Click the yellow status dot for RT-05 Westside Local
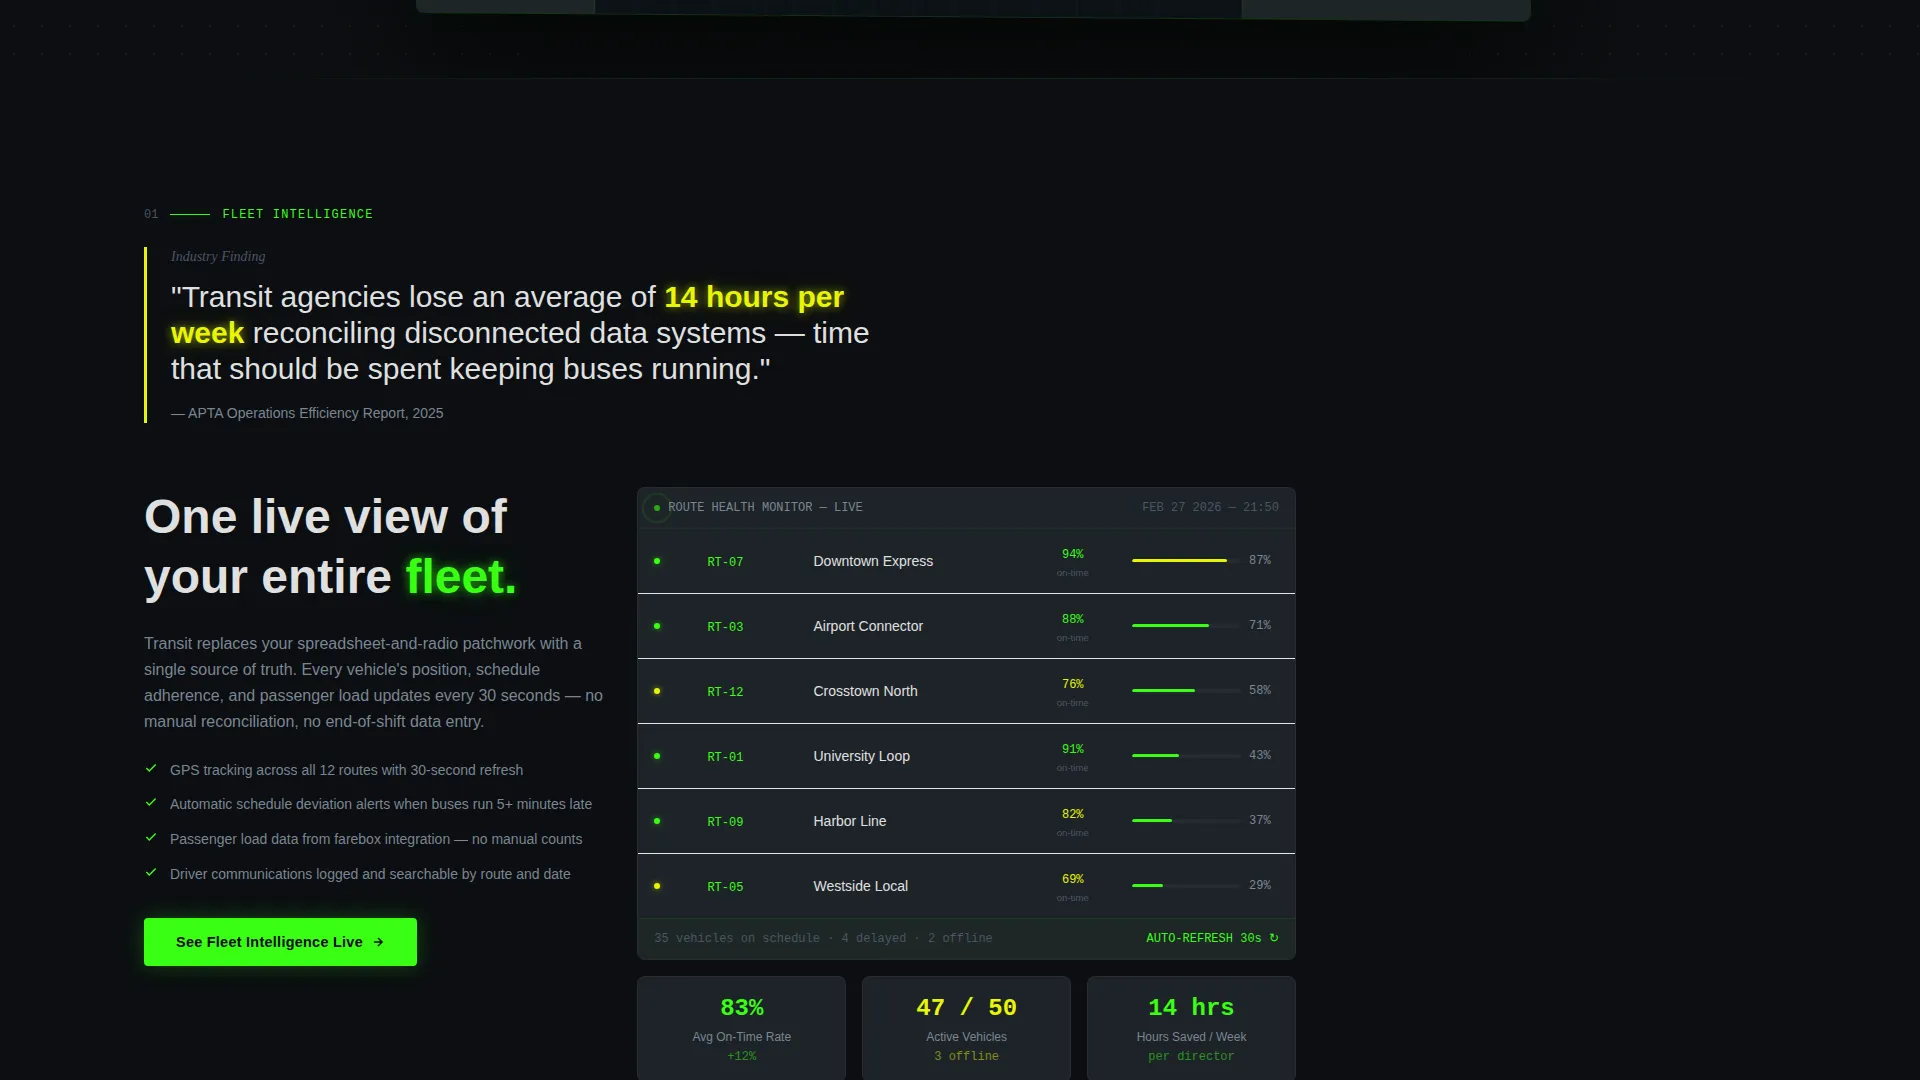1920x1080 pixels. tap(657, 886)
